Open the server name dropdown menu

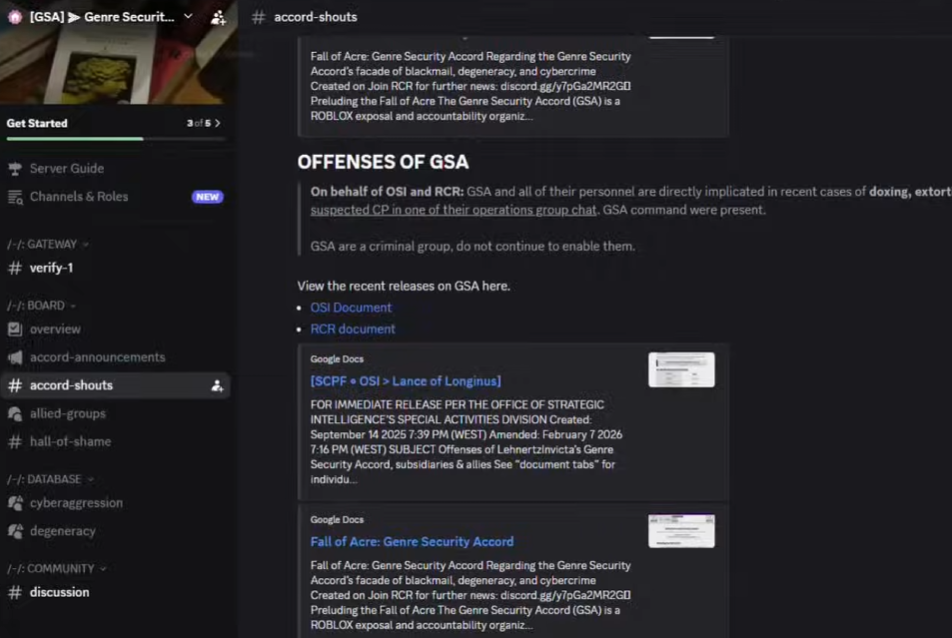pyautogui.click(x=188, y=17)
